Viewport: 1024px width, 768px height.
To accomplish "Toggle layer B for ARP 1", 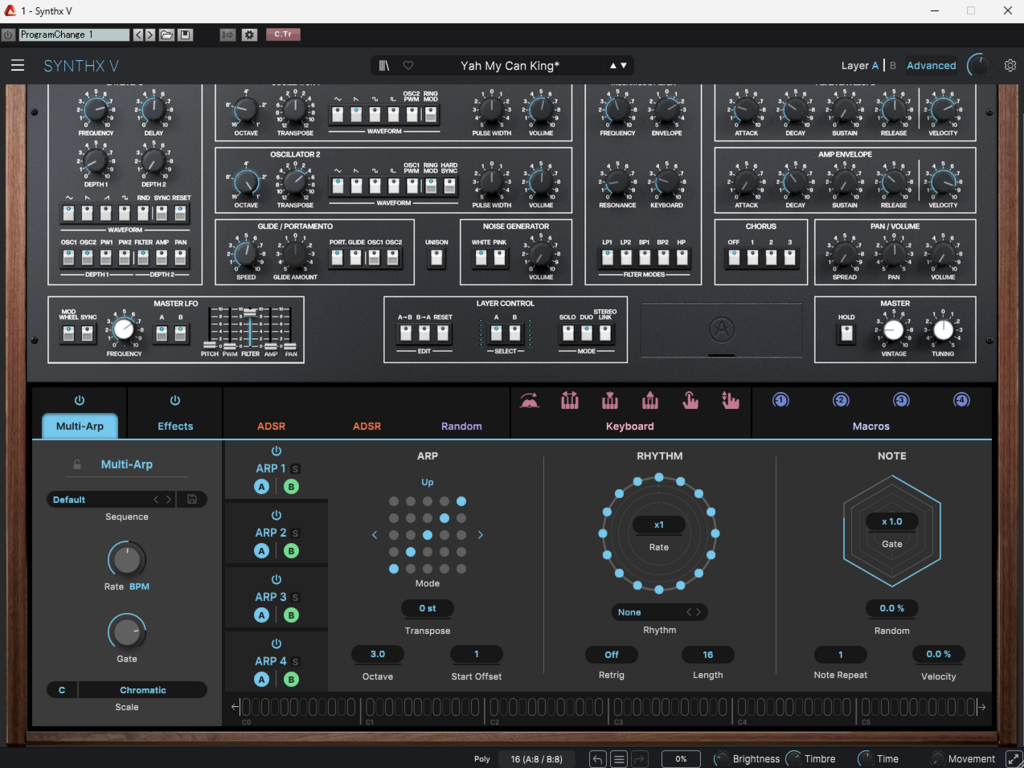I will click(x=291, y=487).
